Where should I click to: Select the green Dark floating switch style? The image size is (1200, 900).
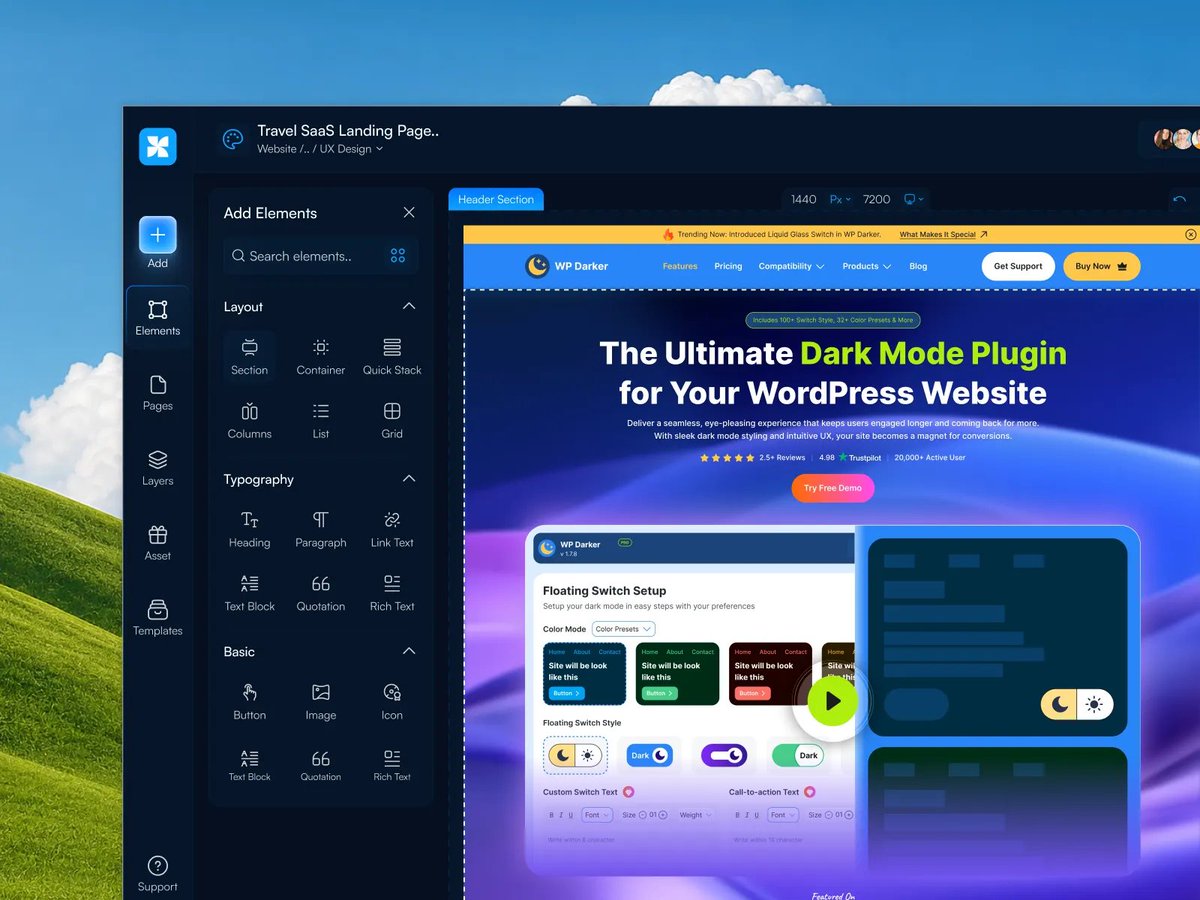pyautogui.click(x=798, y=756)
